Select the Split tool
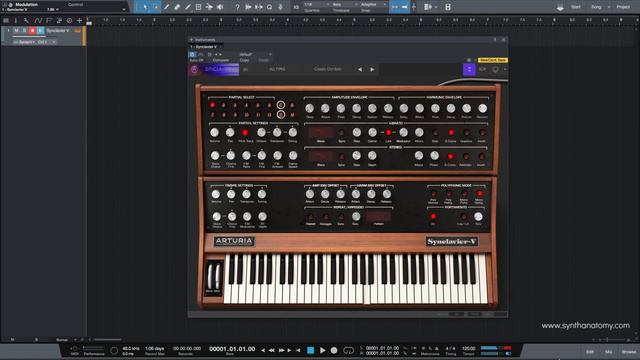The width and height of the screenshot is (640, 360). point(167,7)
